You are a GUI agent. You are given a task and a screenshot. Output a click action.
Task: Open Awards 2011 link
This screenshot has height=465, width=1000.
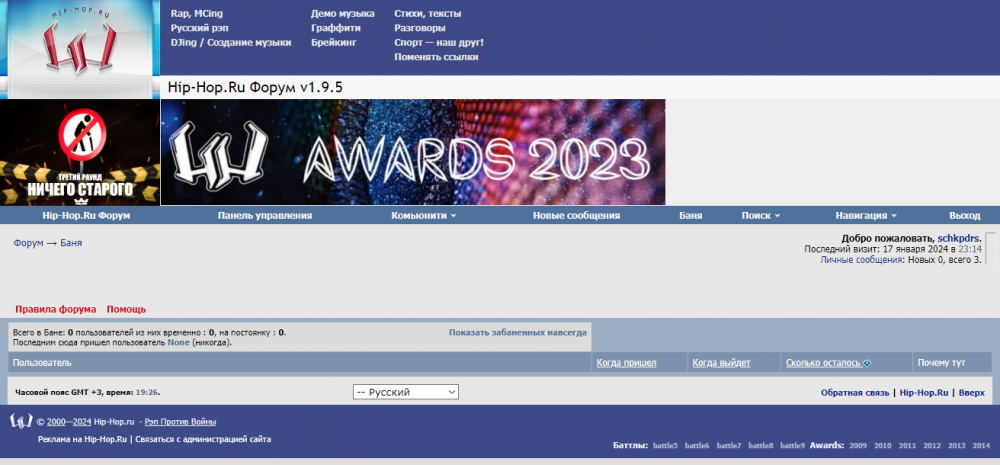(x=907, y=445)
